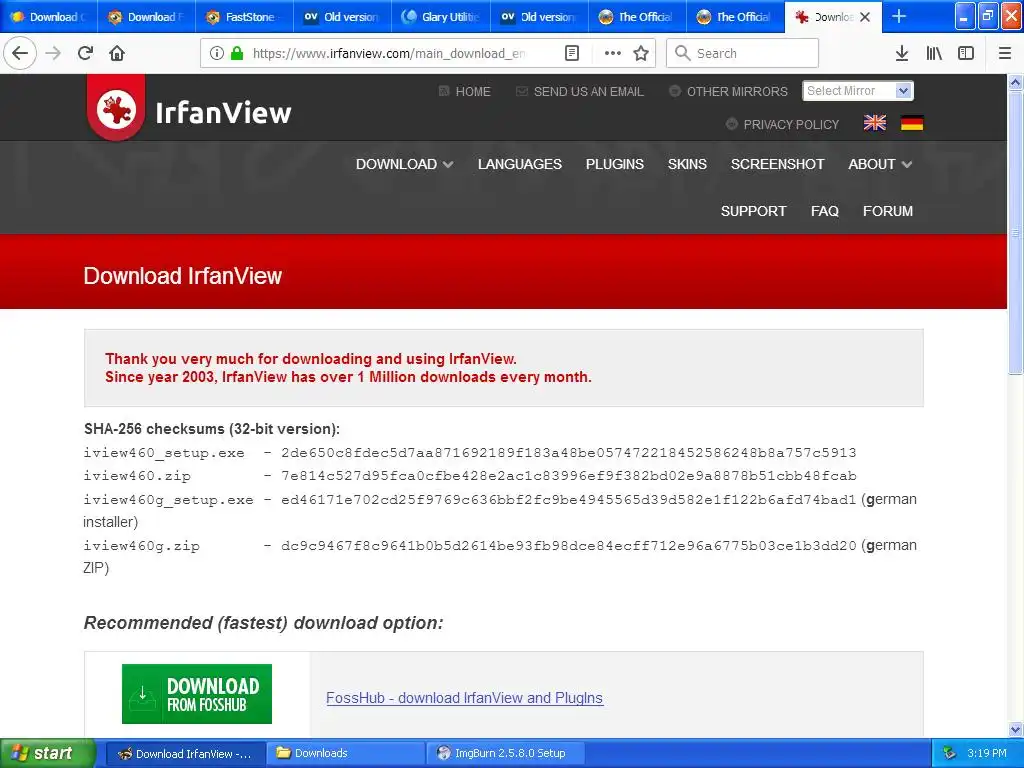1024x768 pixels.
Task: Open the SCREENSHOT page
Action: [x=777, y=164]
